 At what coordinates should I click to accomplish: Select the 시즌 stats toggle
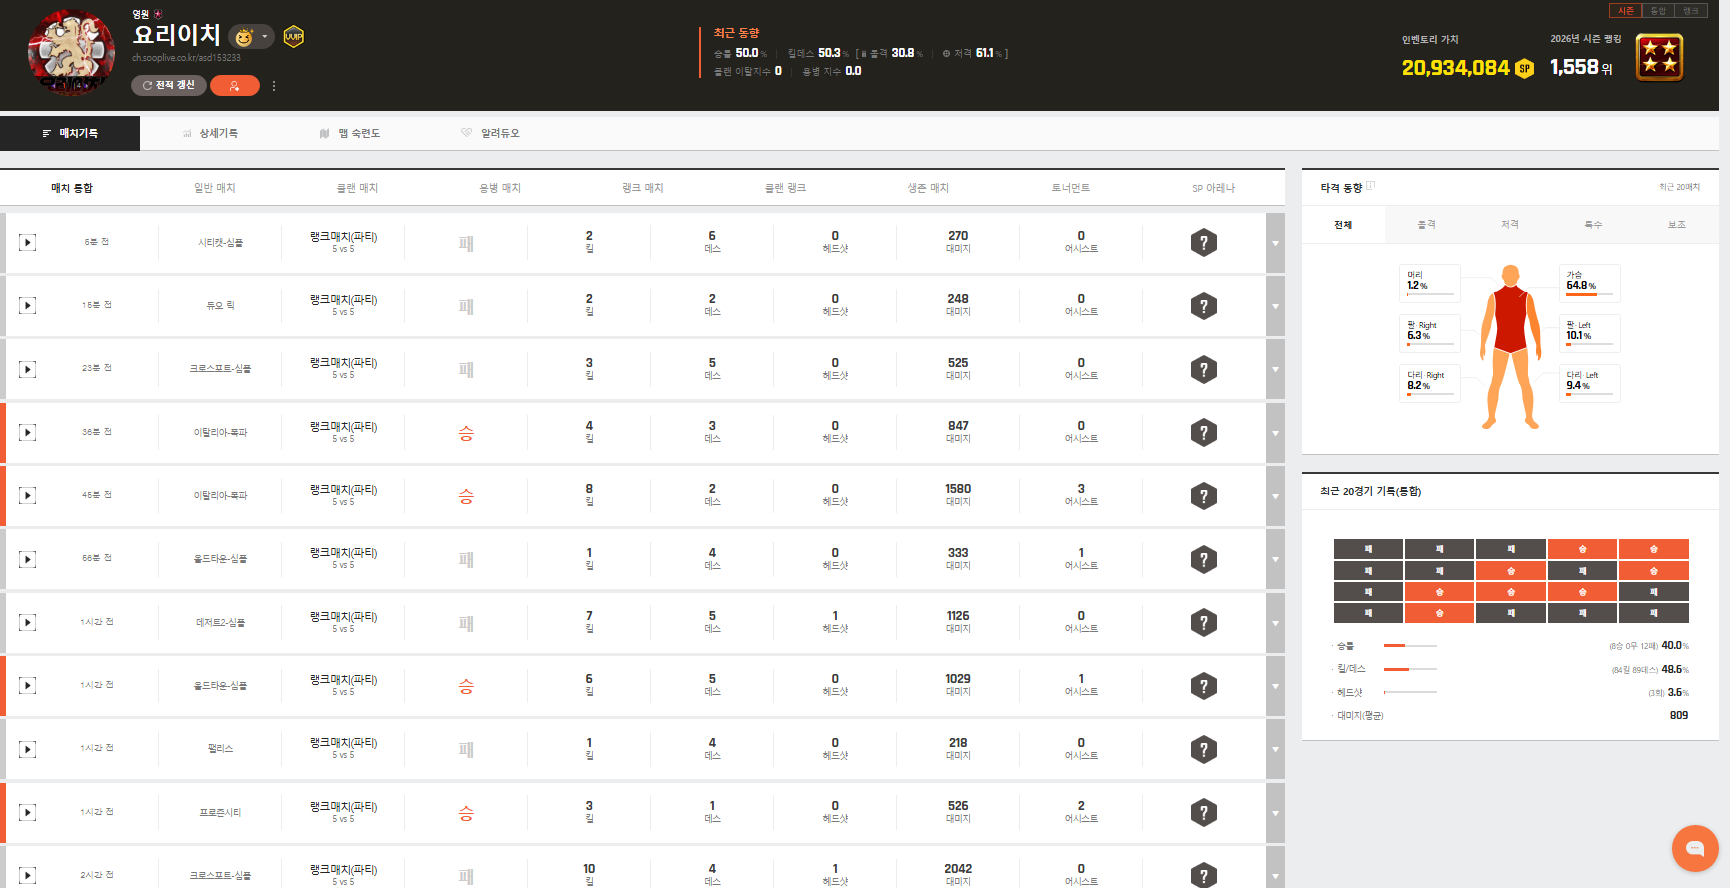coord(1625,11)
